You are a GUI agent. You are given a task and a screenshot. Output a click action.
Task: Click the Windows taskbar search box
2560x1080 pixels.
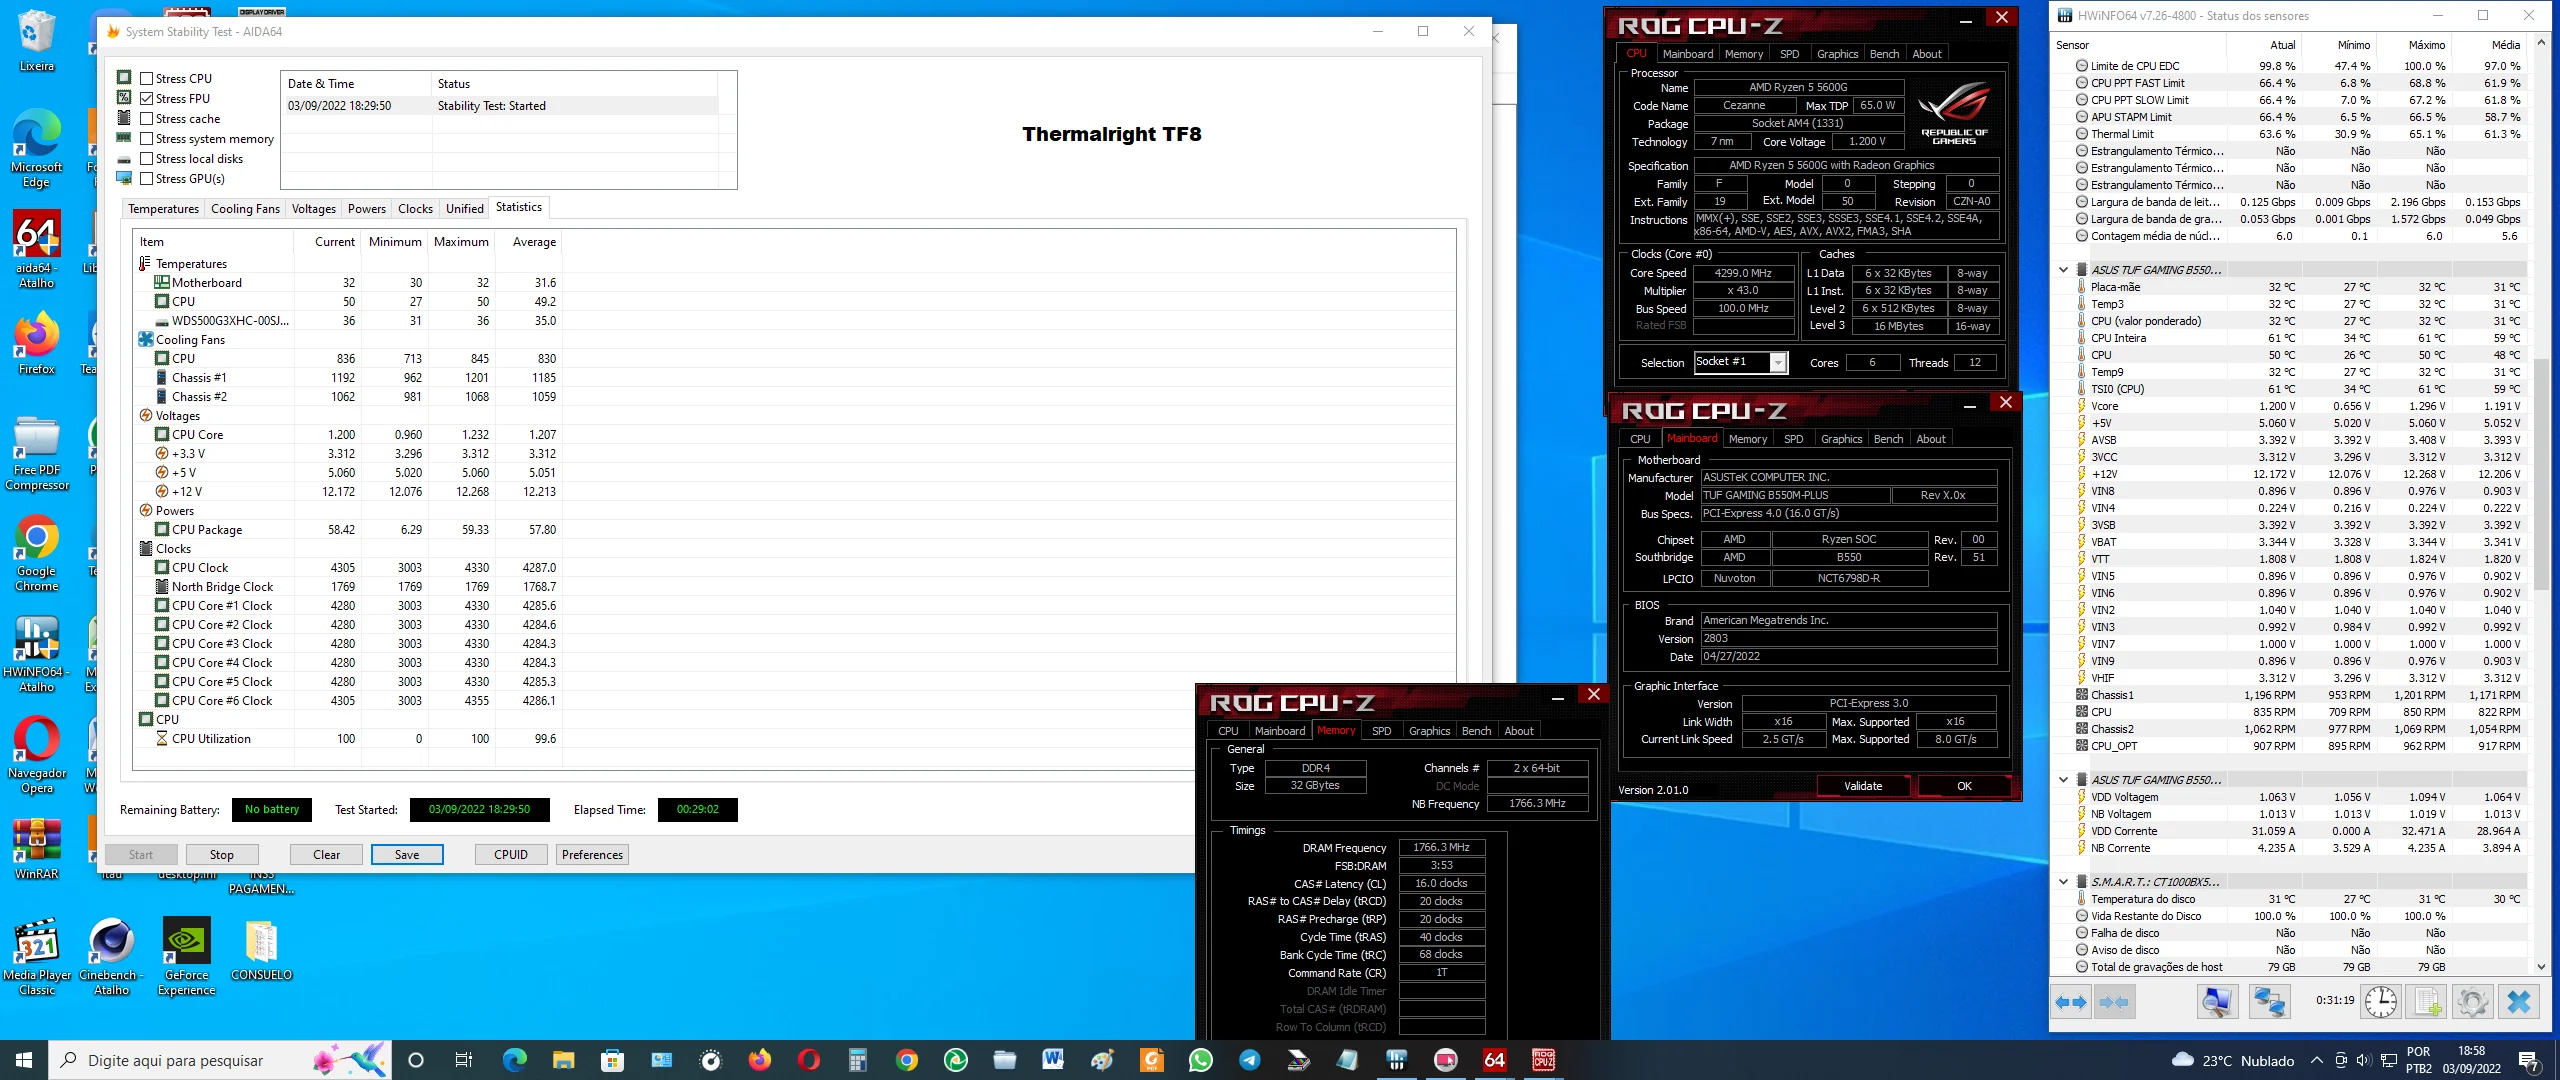tap(175, 1060)
